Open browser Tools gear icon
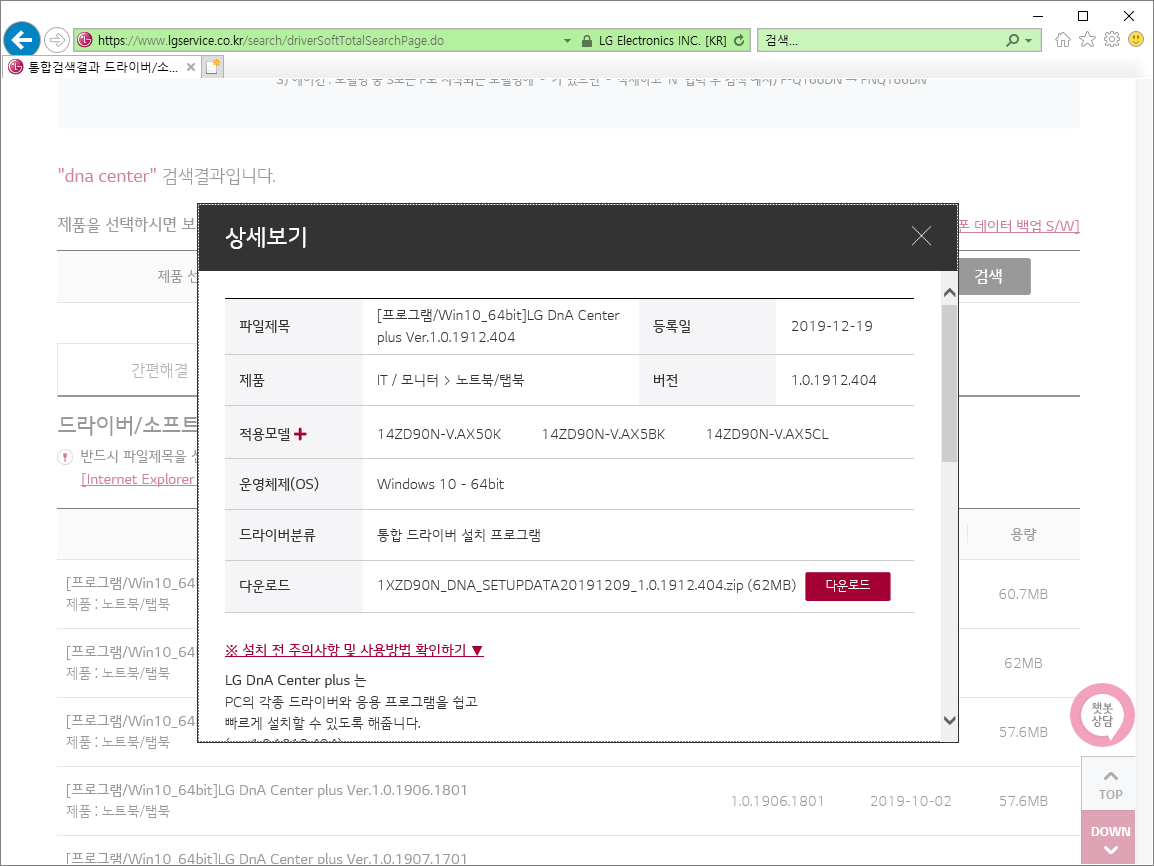Screen dimensions: 1154x866 [x=1112, y=40]
